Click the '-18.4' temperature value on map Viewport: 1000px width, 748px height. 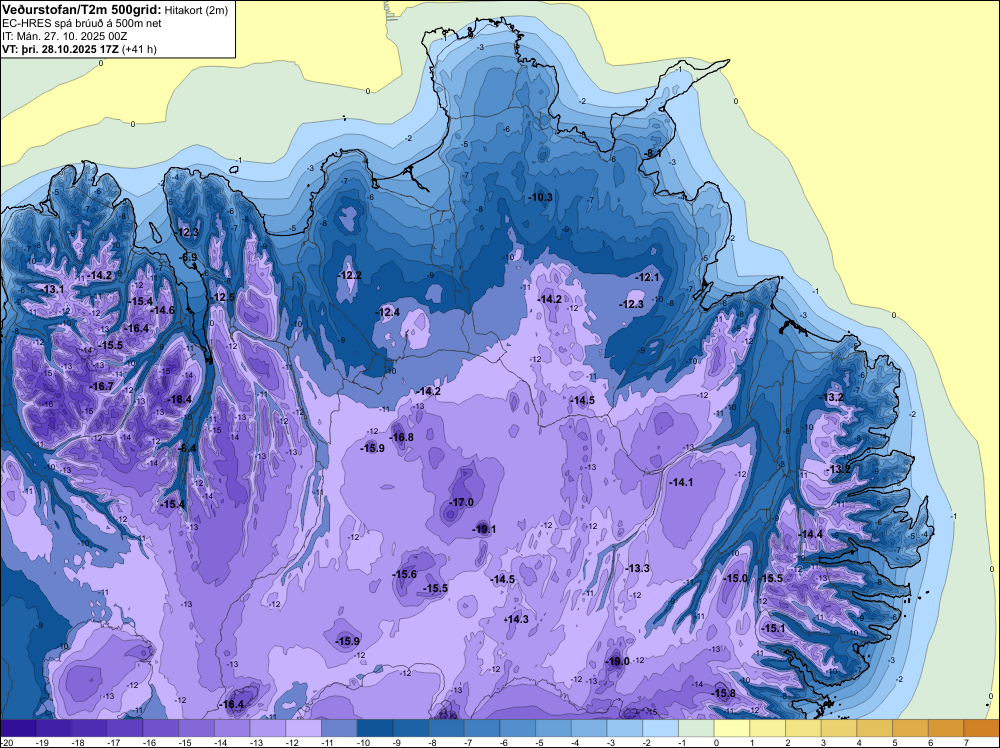tap(179, 399)
